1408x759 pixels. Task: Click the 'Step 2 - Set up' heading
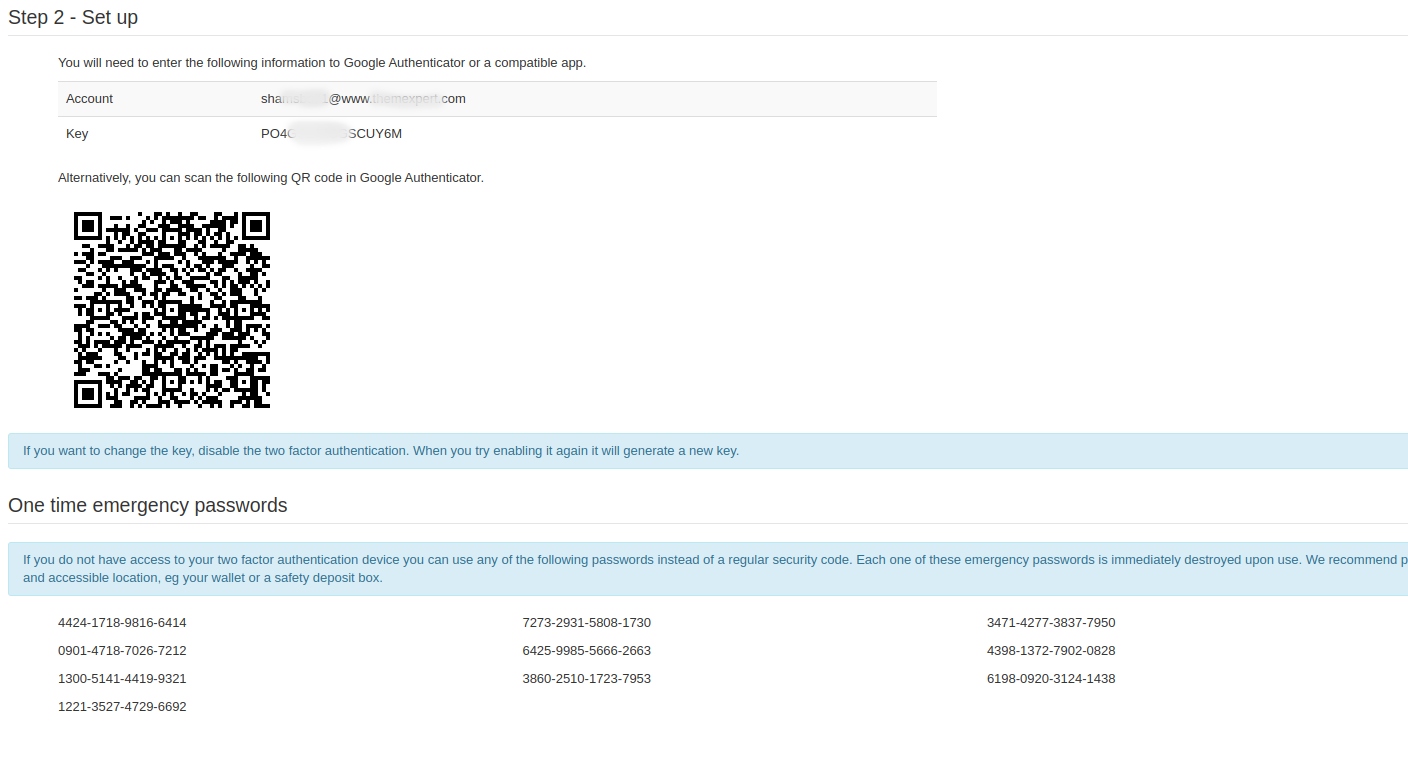(x=73, y=17)
